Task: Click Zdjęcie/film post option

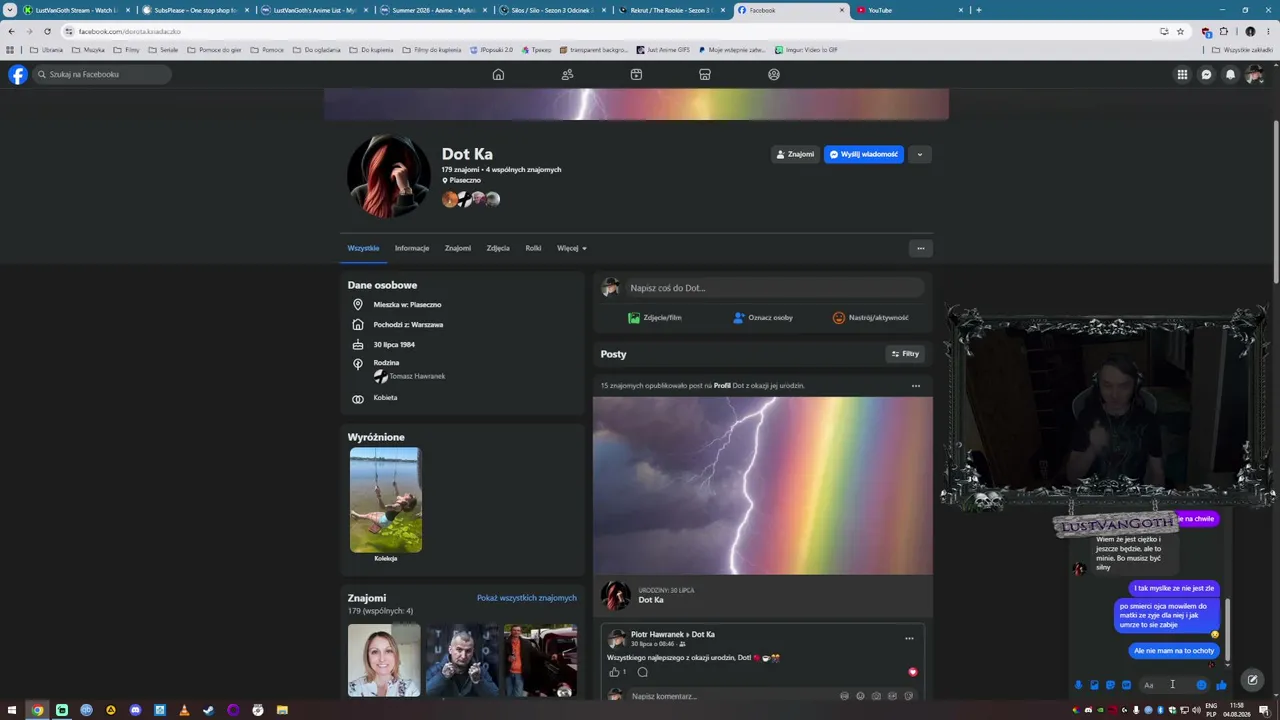Action: click(x=655, y=318)
